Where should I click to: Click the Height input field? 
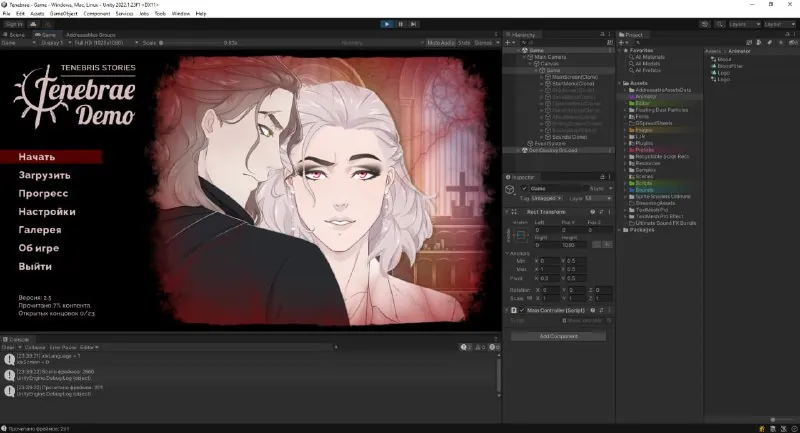click(x=574, y=245)
